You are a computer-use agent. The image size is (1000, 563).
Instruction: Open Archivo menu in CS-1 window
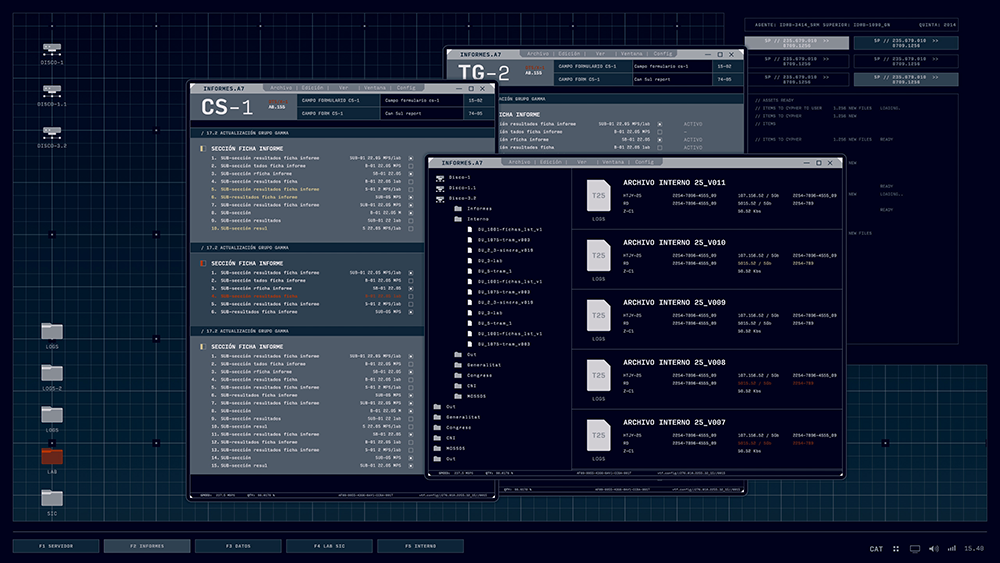281,88
